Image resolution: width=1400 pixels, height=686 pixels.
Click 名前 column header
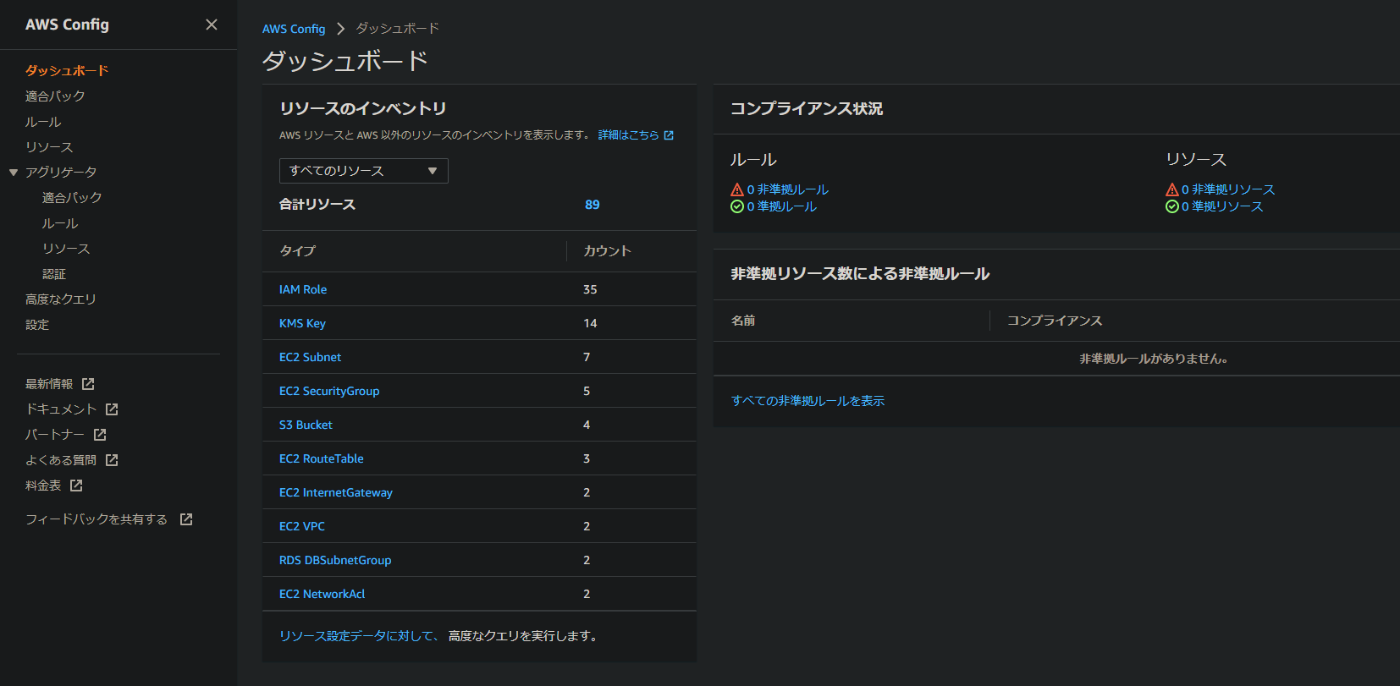pos(743,321)
